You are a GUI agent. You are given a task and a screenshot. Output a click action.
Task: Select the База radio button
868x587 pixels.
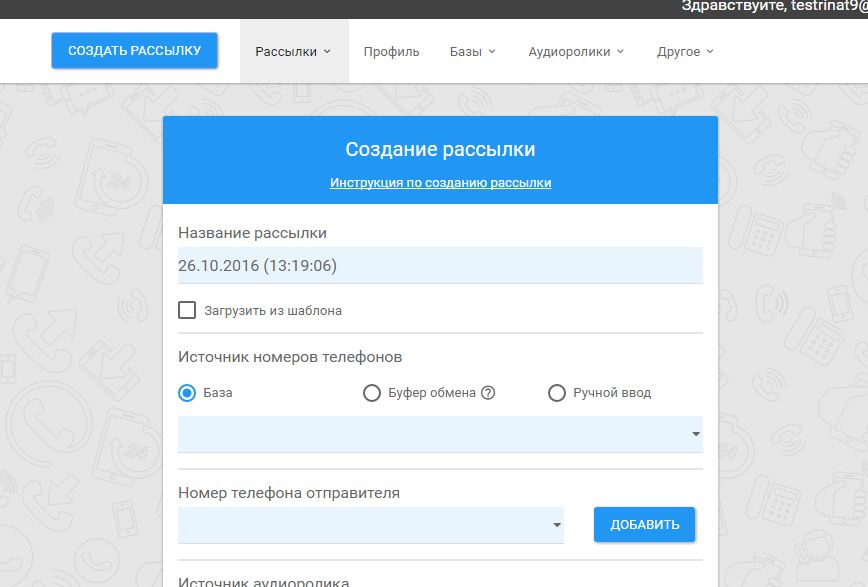[187, 393]
